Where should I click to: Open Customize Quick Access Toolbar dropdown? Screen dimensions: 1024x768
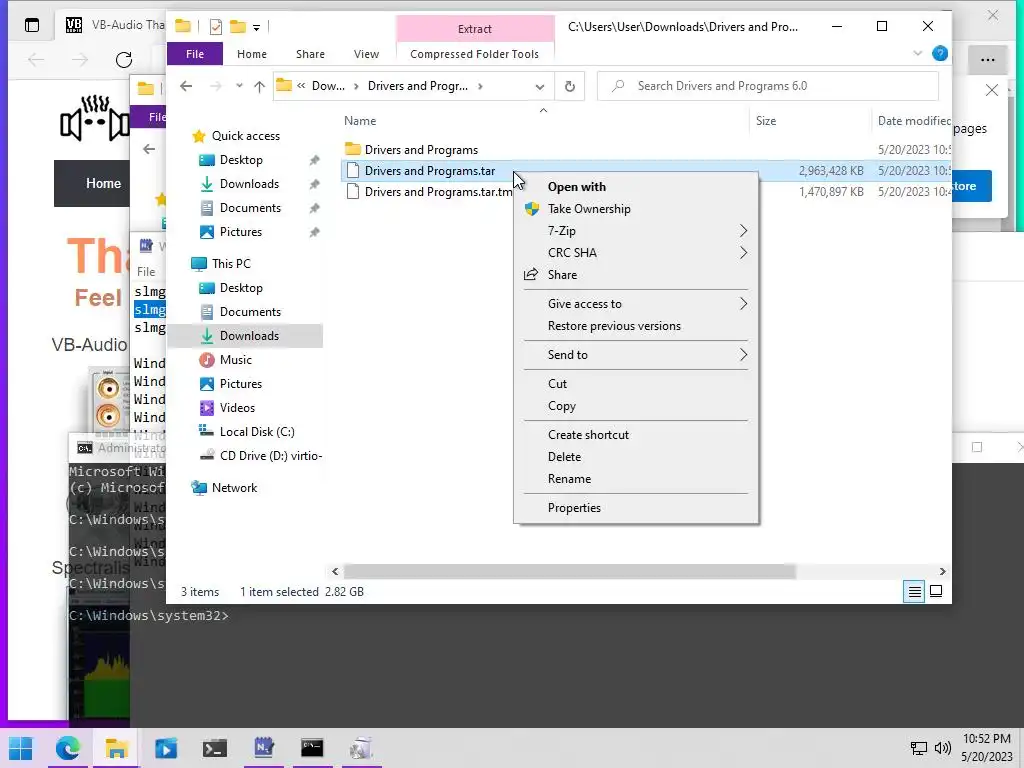(x=257, y=27)
